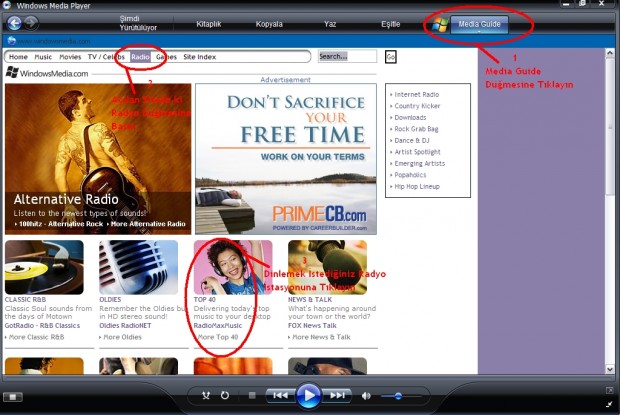Click the PrimeCB.com advertisement
The height and width of the screenshot is (415, 620).
(x=286, y=159)
